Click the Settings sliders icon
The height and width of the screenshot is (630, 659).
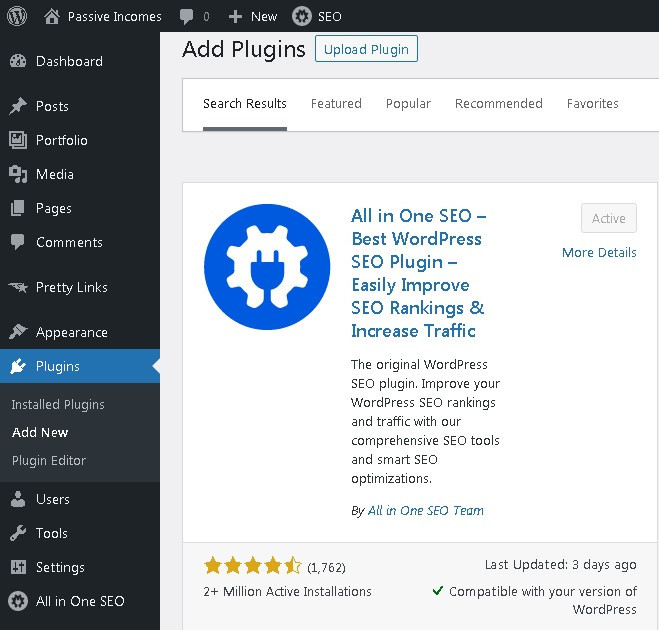18,567
